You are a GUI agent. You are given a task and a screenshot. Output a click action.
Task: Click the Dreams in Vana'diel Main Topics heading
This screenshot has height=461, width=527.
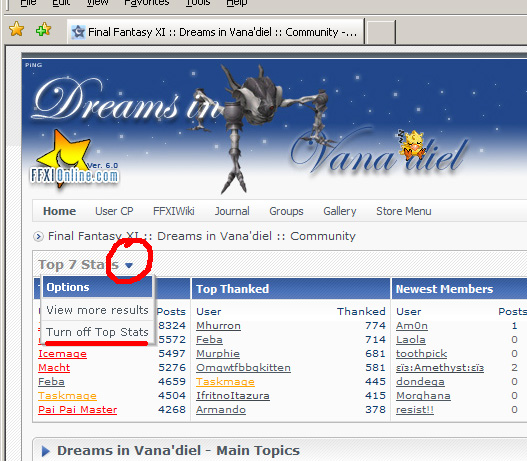point(178,451)
